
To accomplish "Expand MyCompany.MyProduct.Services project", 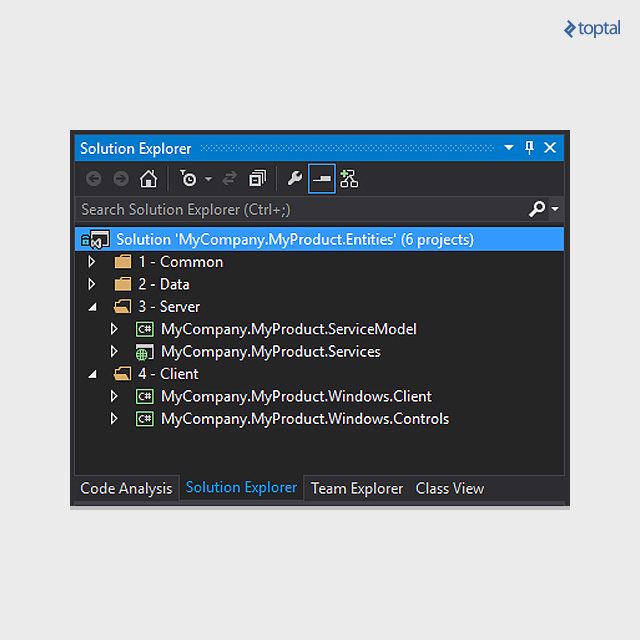I will (x=114, y=351).
